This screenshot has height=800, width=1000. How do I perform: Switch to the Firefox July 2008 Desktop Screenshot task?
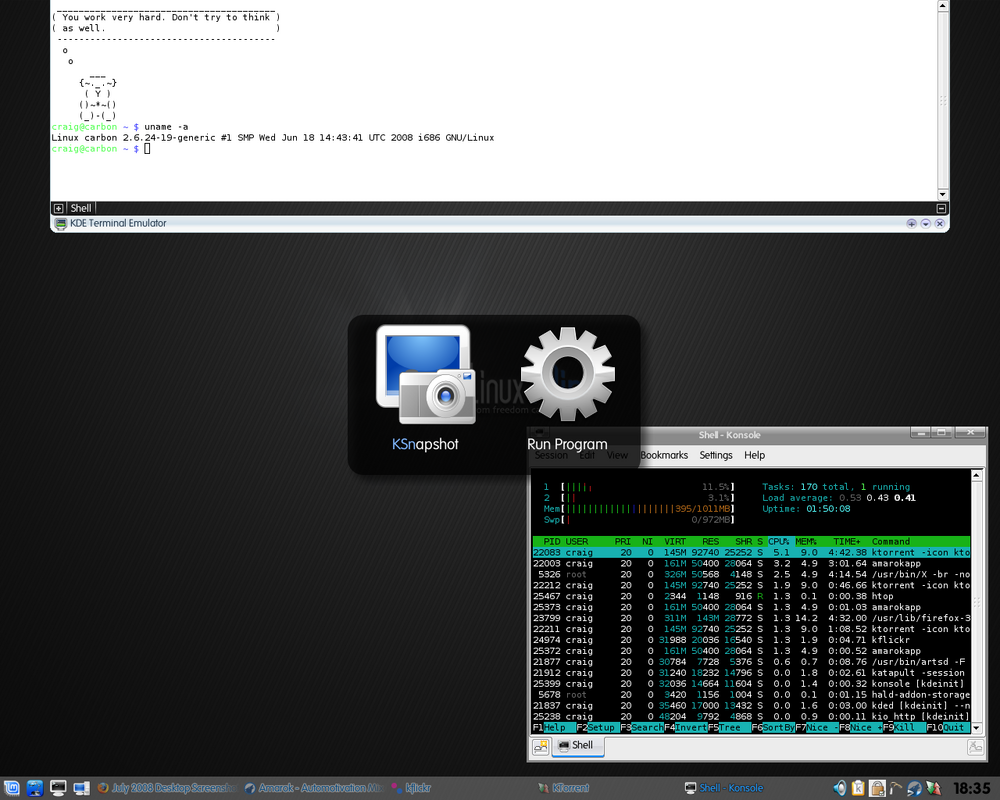(x=167, y=788)
